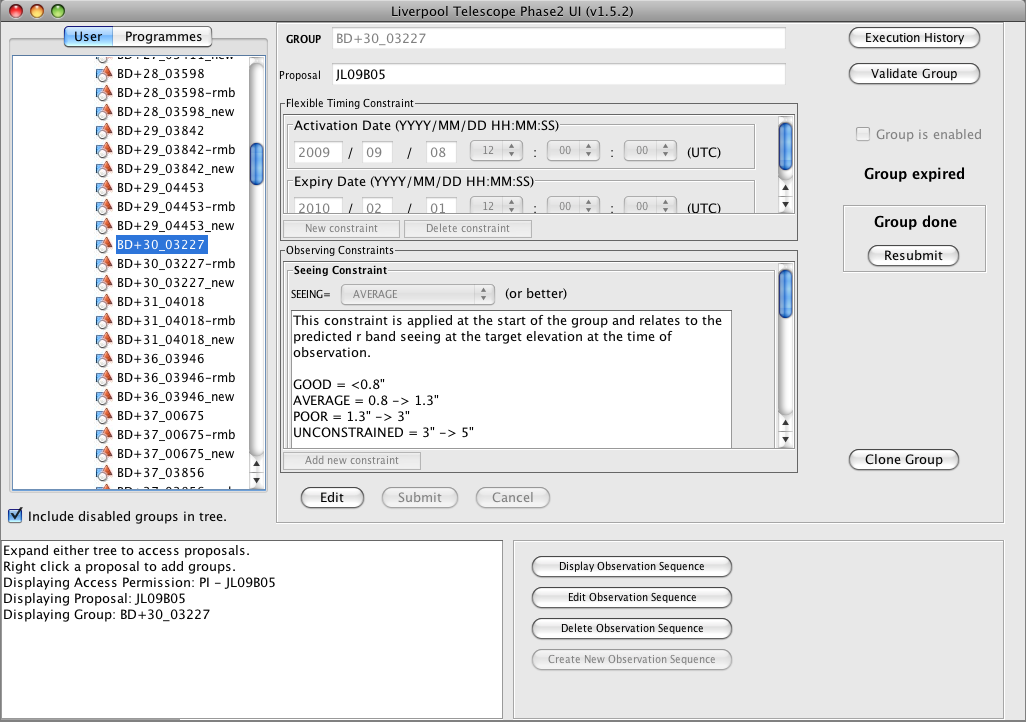Click the icon beside BD+28_03598_new
The height and width of the screenshot is (722, 1026).
tap(103, 111)
